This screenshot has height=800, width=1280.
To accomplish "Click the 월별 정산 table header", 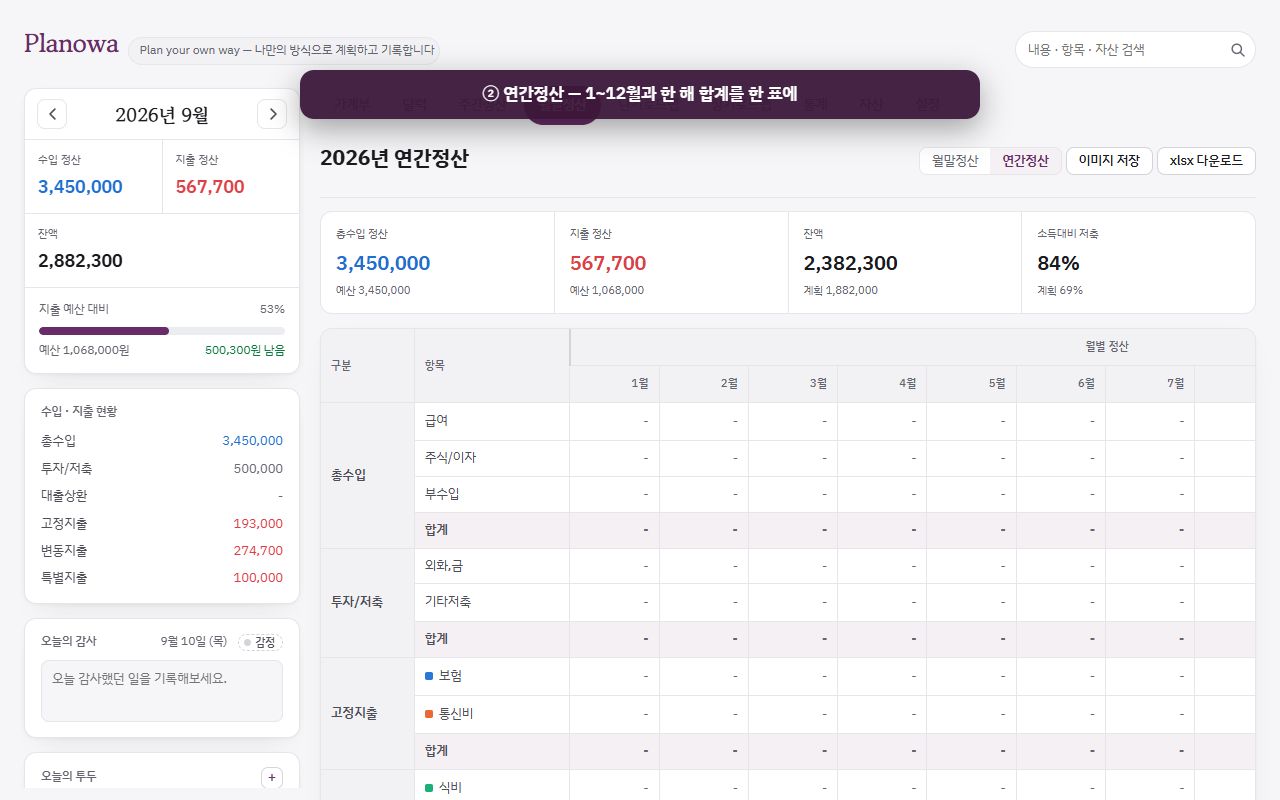I will click(1107, 346).
